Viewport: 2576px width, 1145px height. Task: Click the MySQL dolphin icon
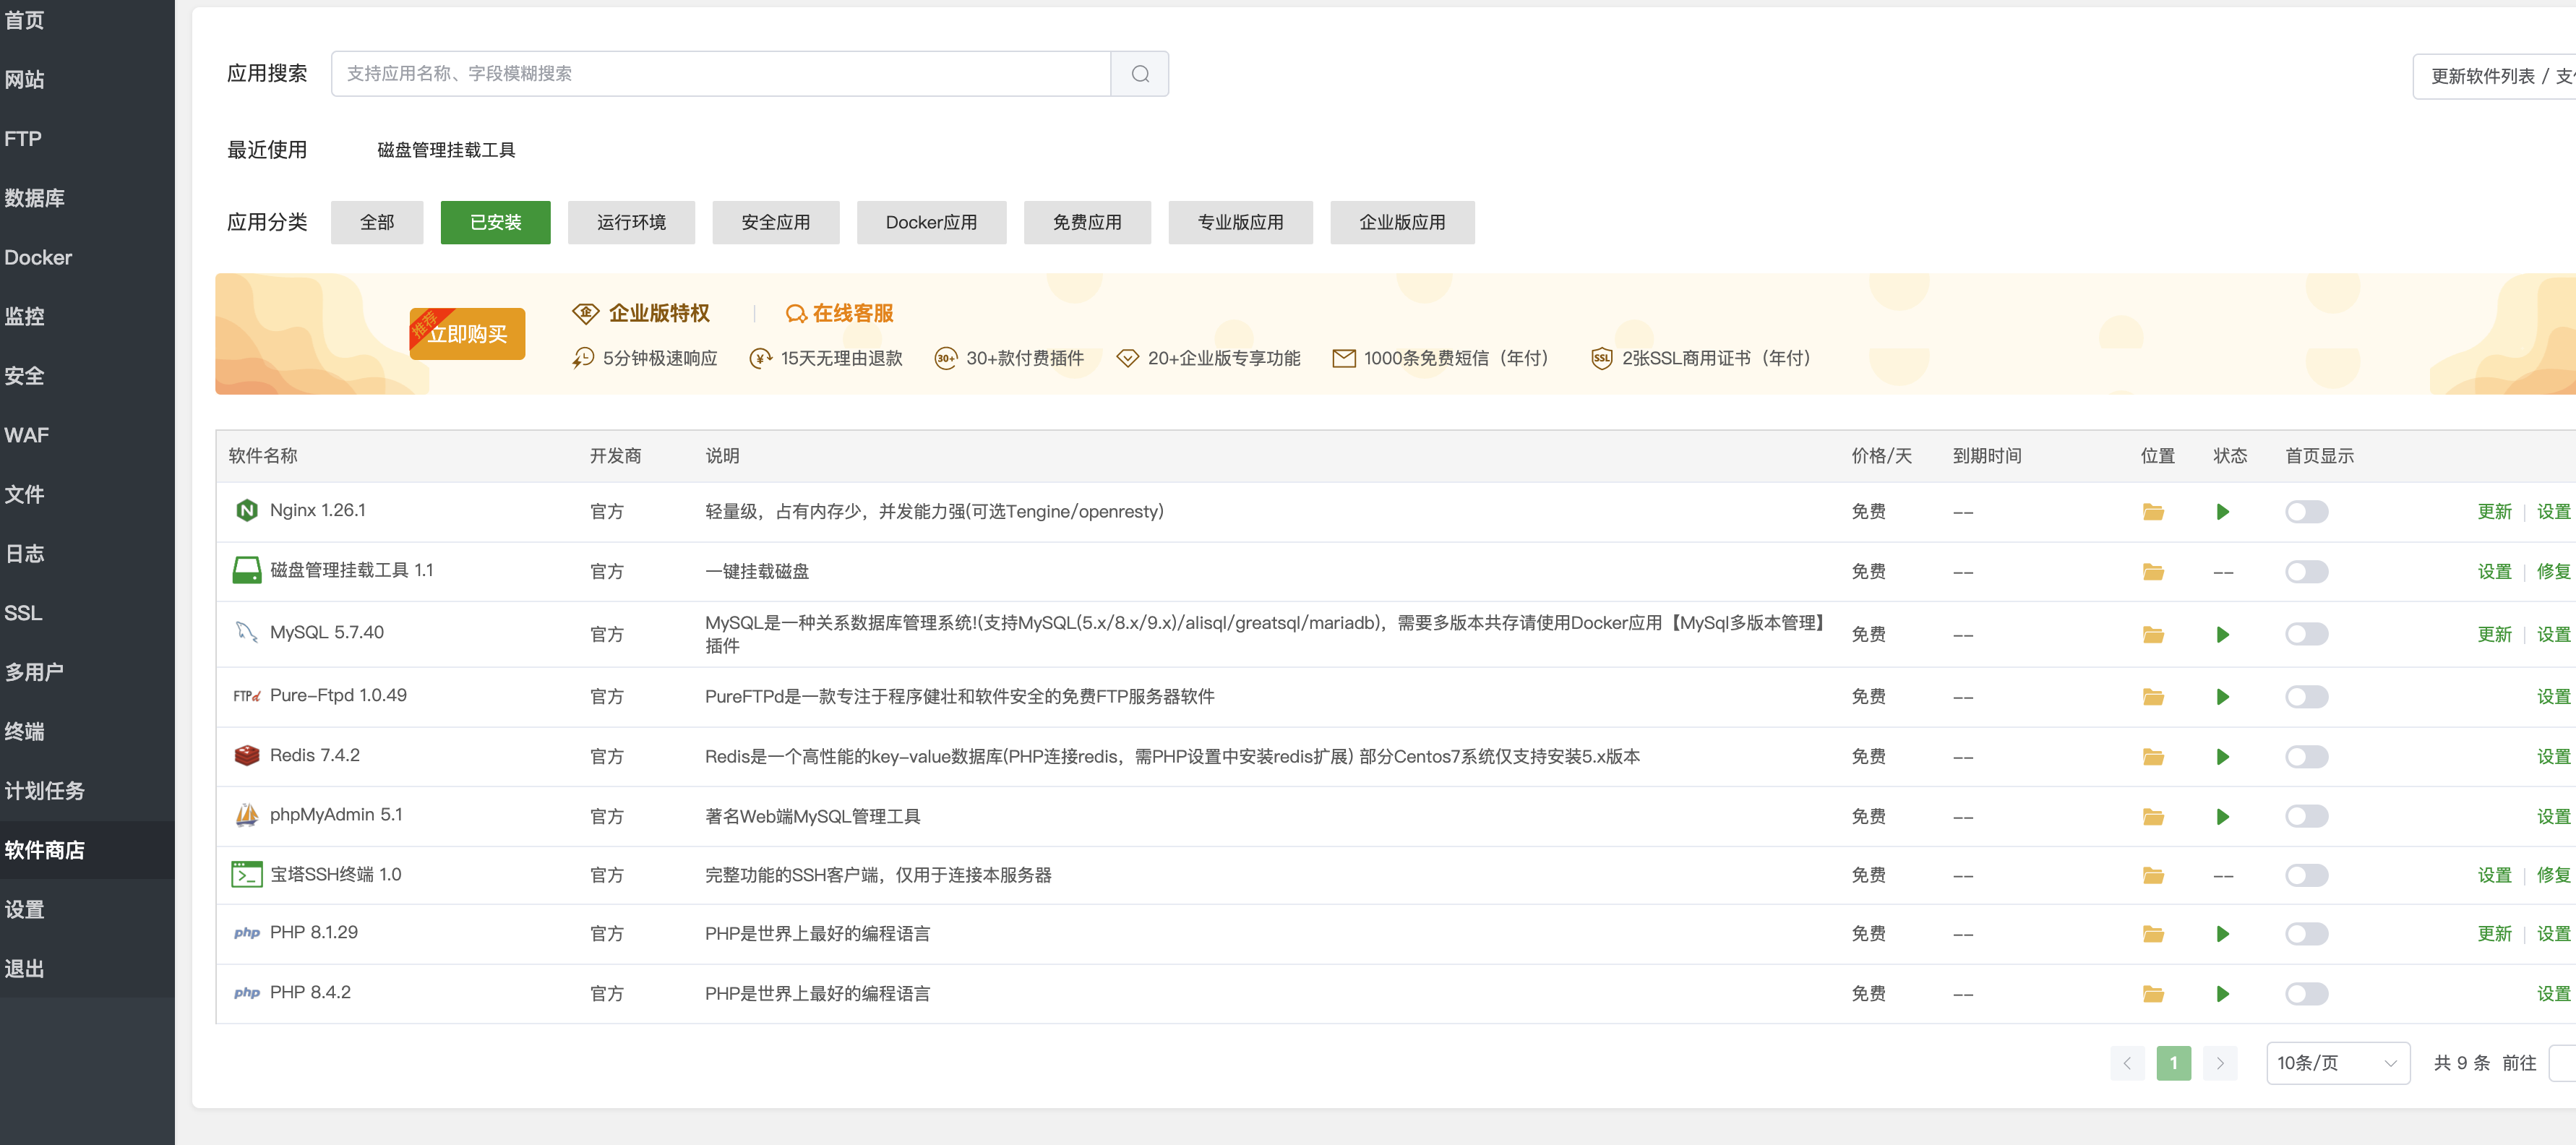246,632
